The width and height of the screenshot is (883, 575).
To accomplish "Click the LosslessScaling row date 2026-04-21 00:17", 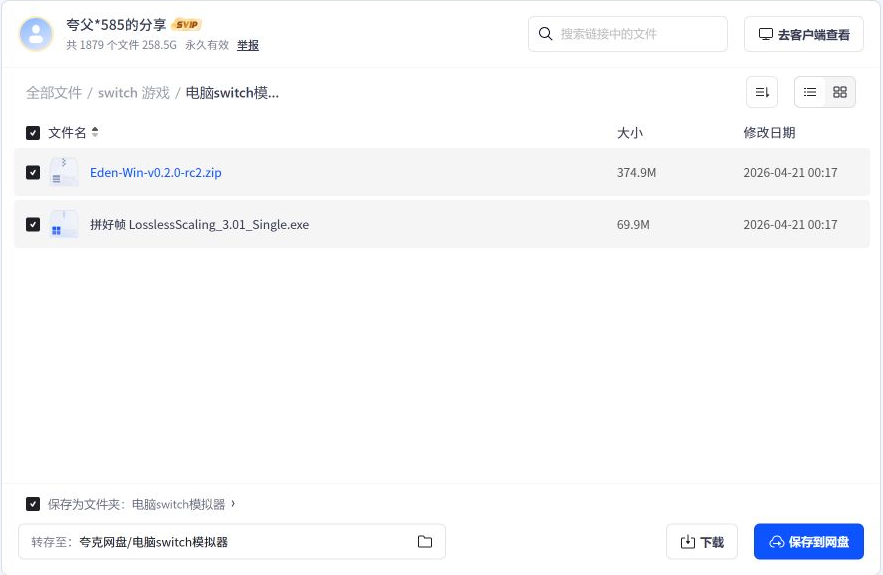I will (790, 224).
